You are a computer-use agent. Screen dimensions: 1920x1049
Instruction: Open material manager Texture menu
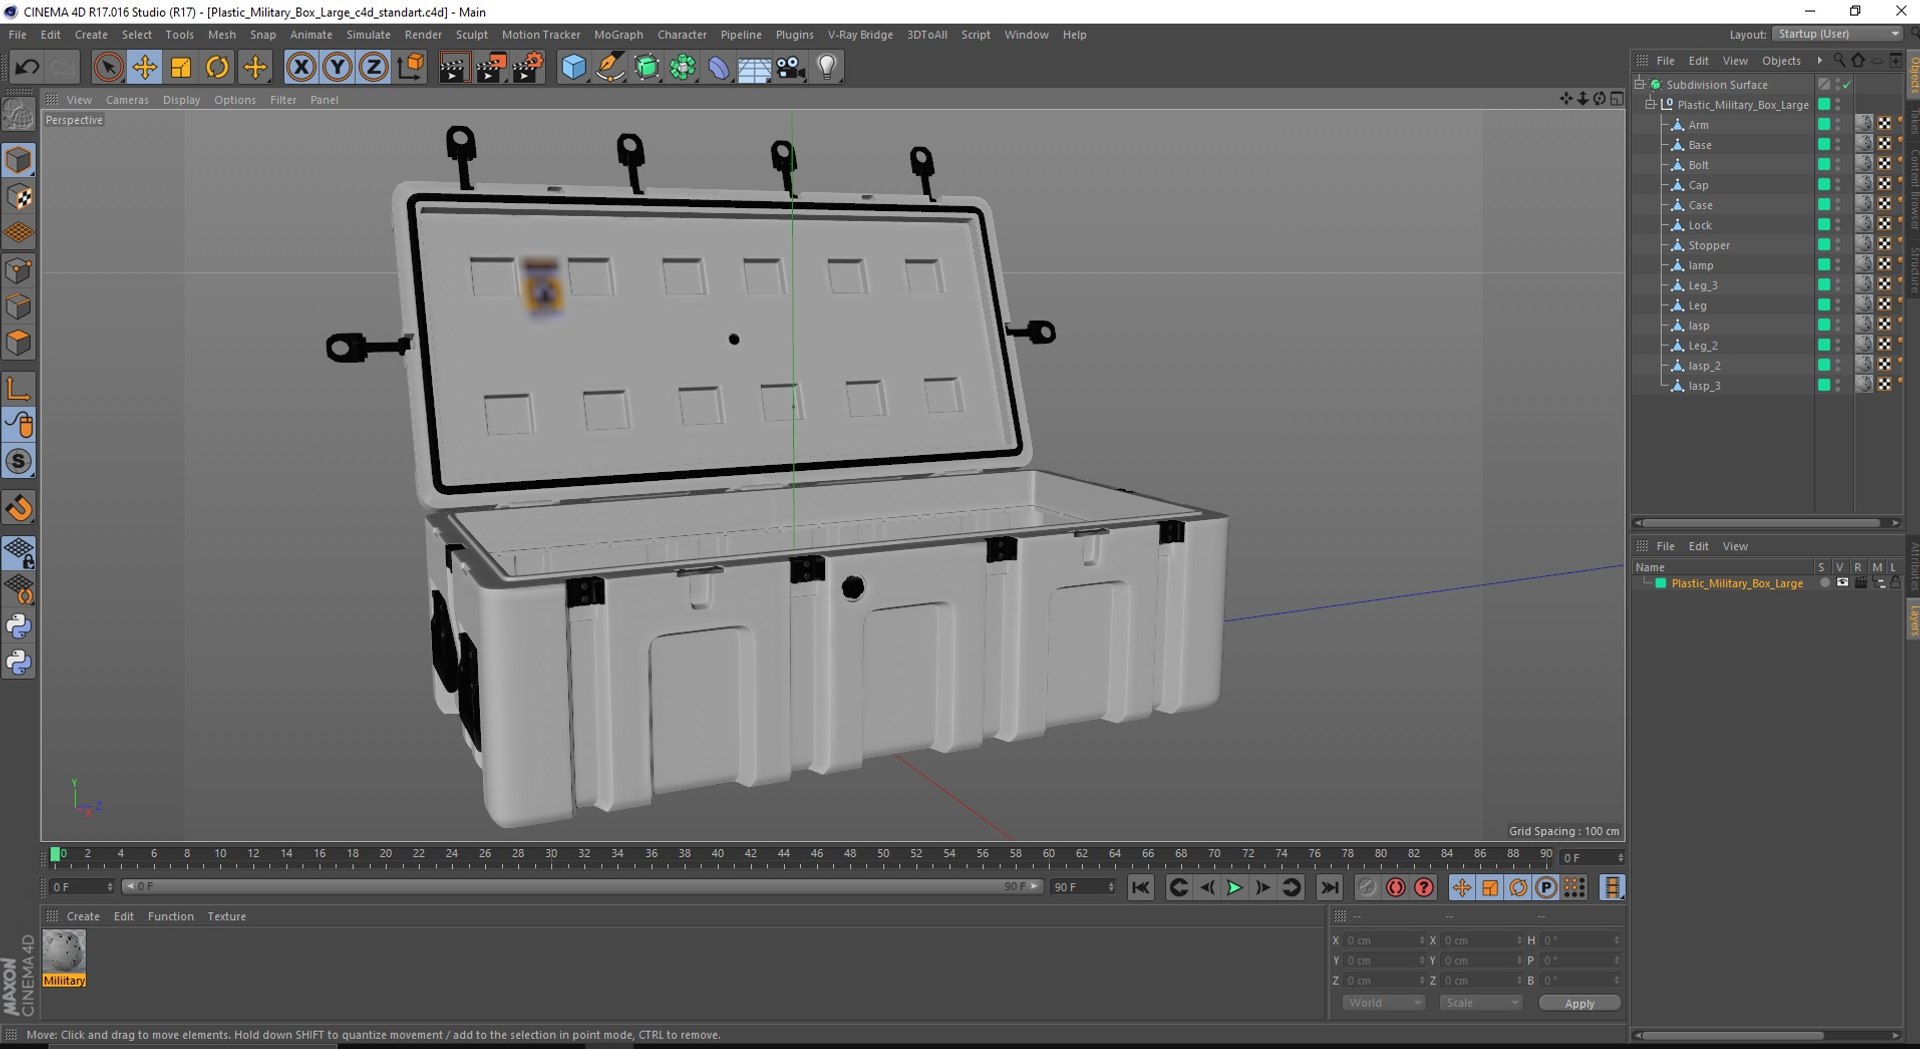point(226,916)
